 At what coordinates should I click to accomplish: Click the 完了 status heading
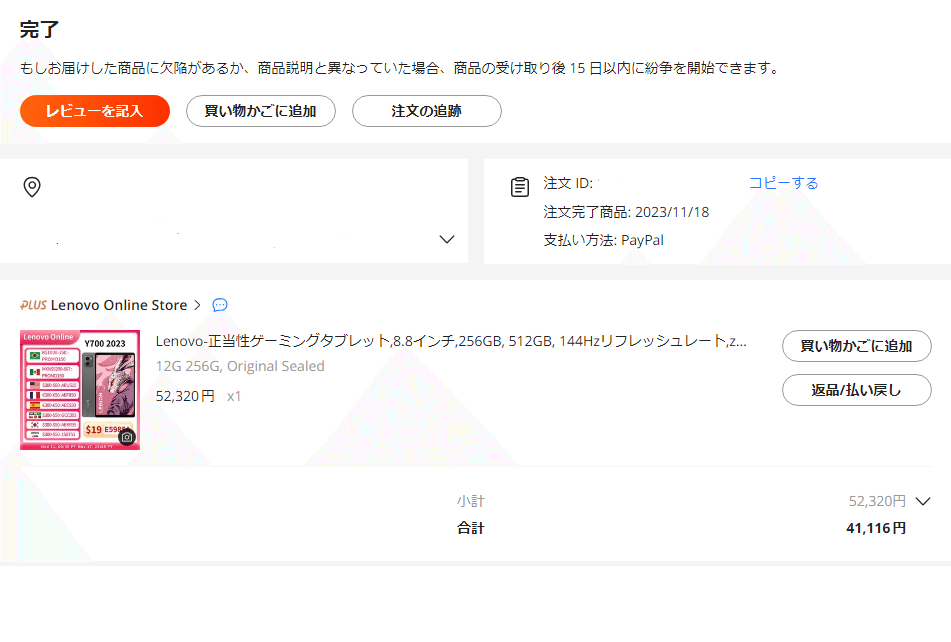[39, 29]
